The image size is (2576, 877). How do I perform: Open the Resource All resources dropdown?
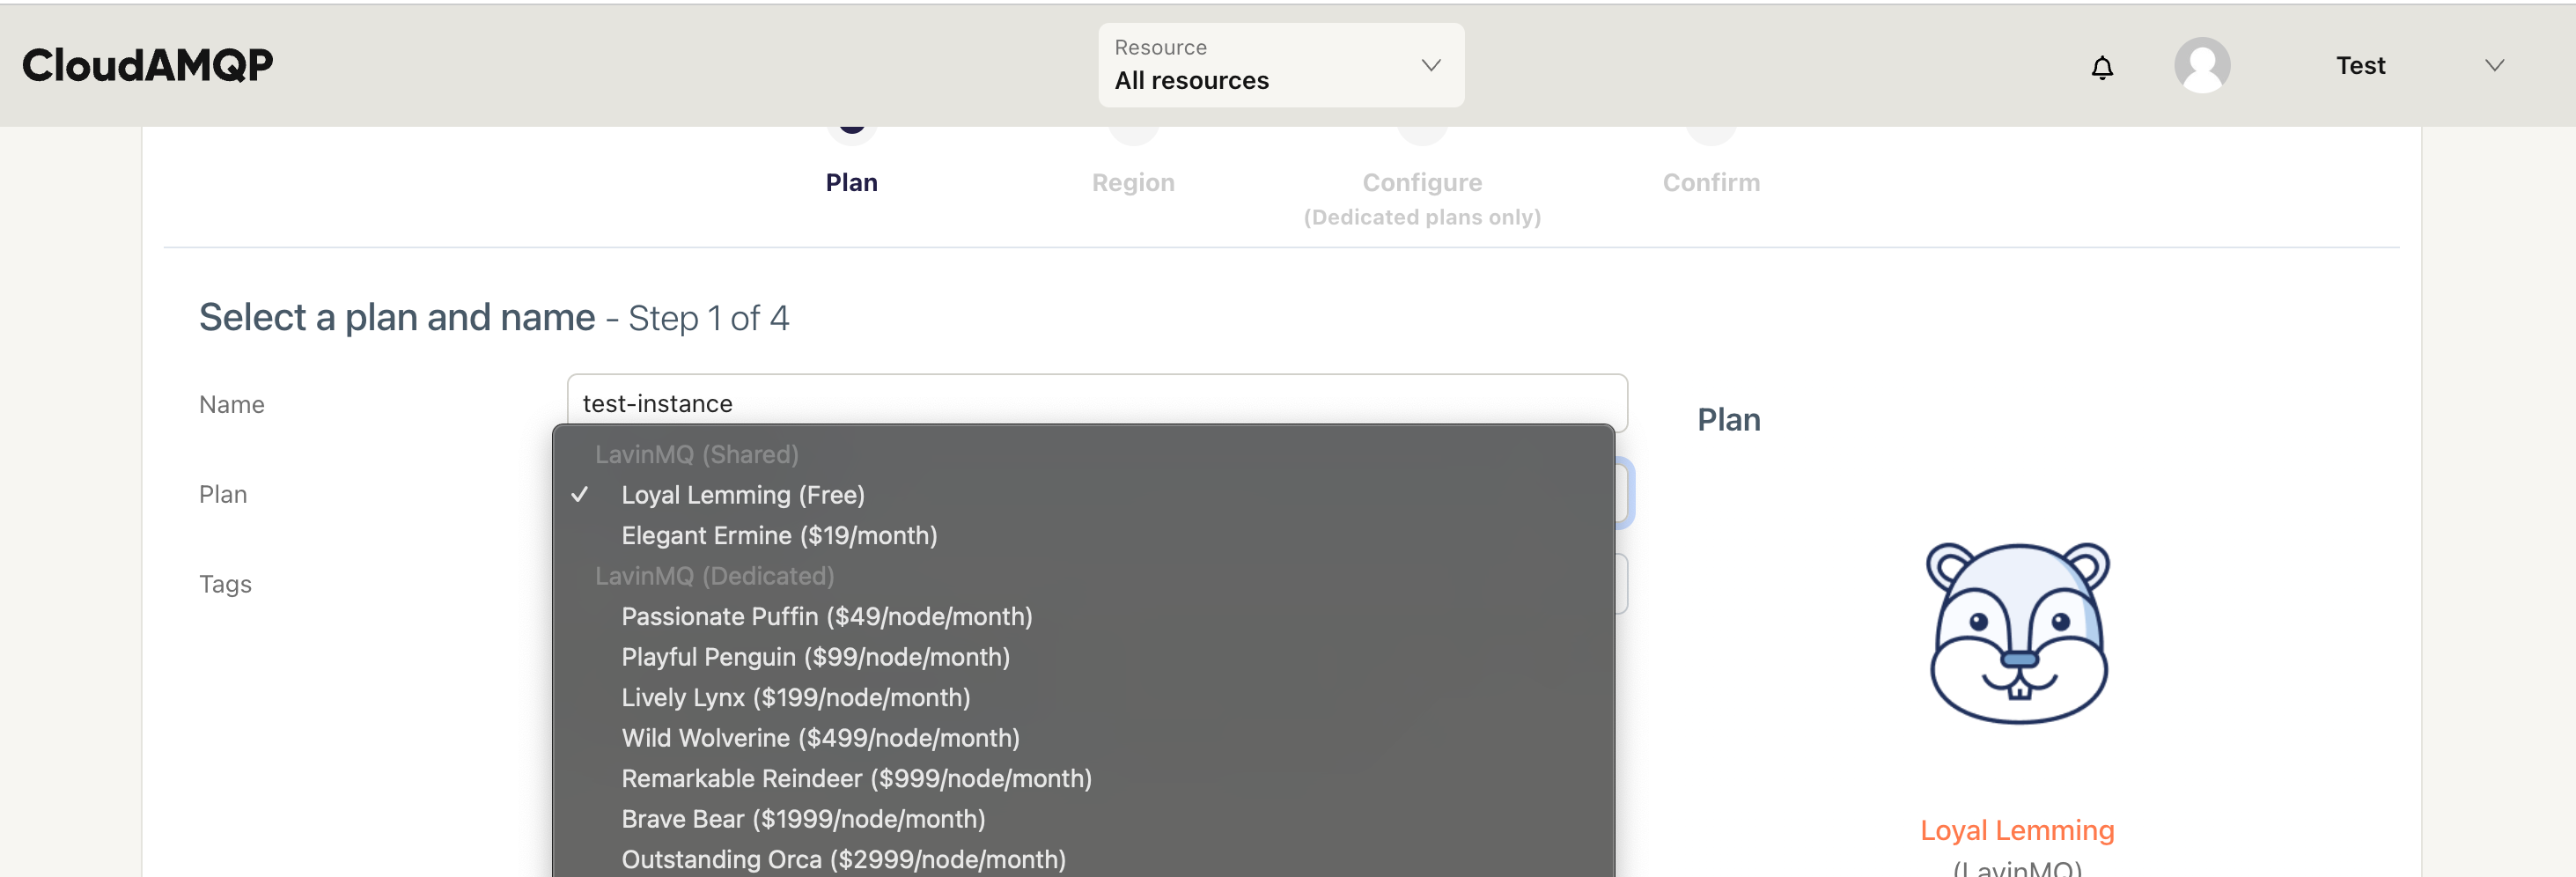[x=1281, y=65]
